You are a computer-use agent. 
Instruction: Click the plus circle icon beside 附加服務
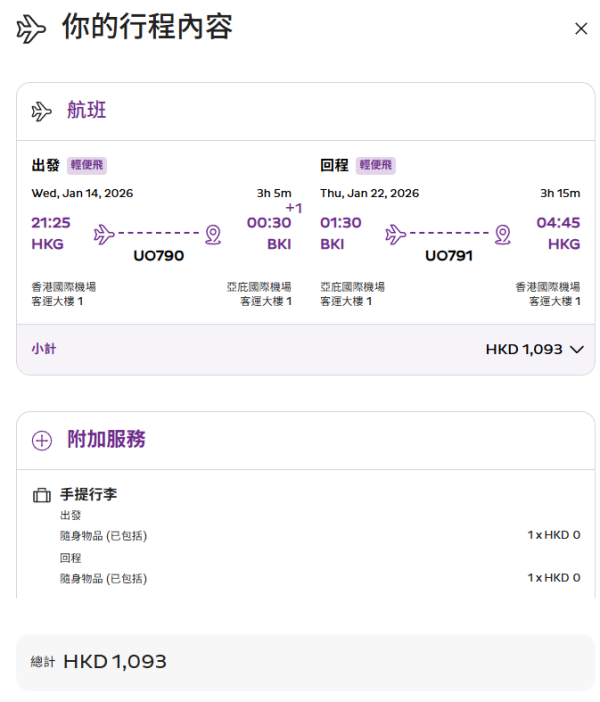[41, 440]
